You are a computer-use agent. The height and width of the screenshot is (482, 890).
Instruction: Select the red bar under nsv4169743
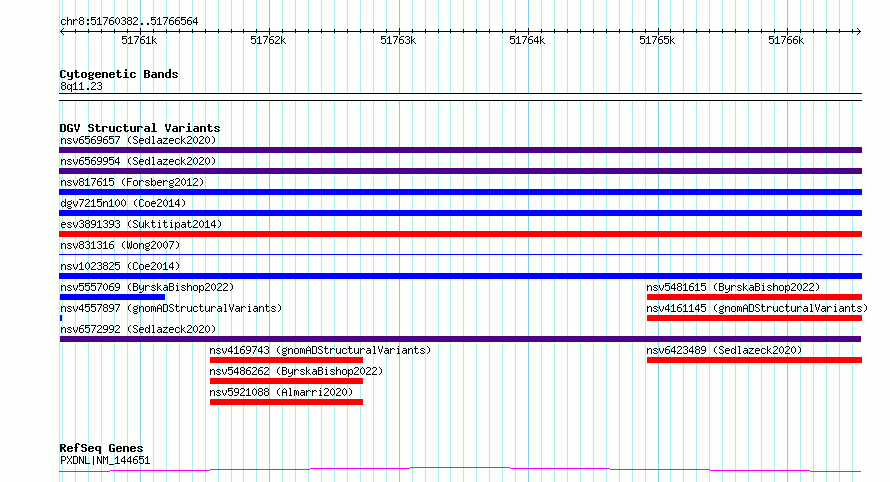click(286, 360)
